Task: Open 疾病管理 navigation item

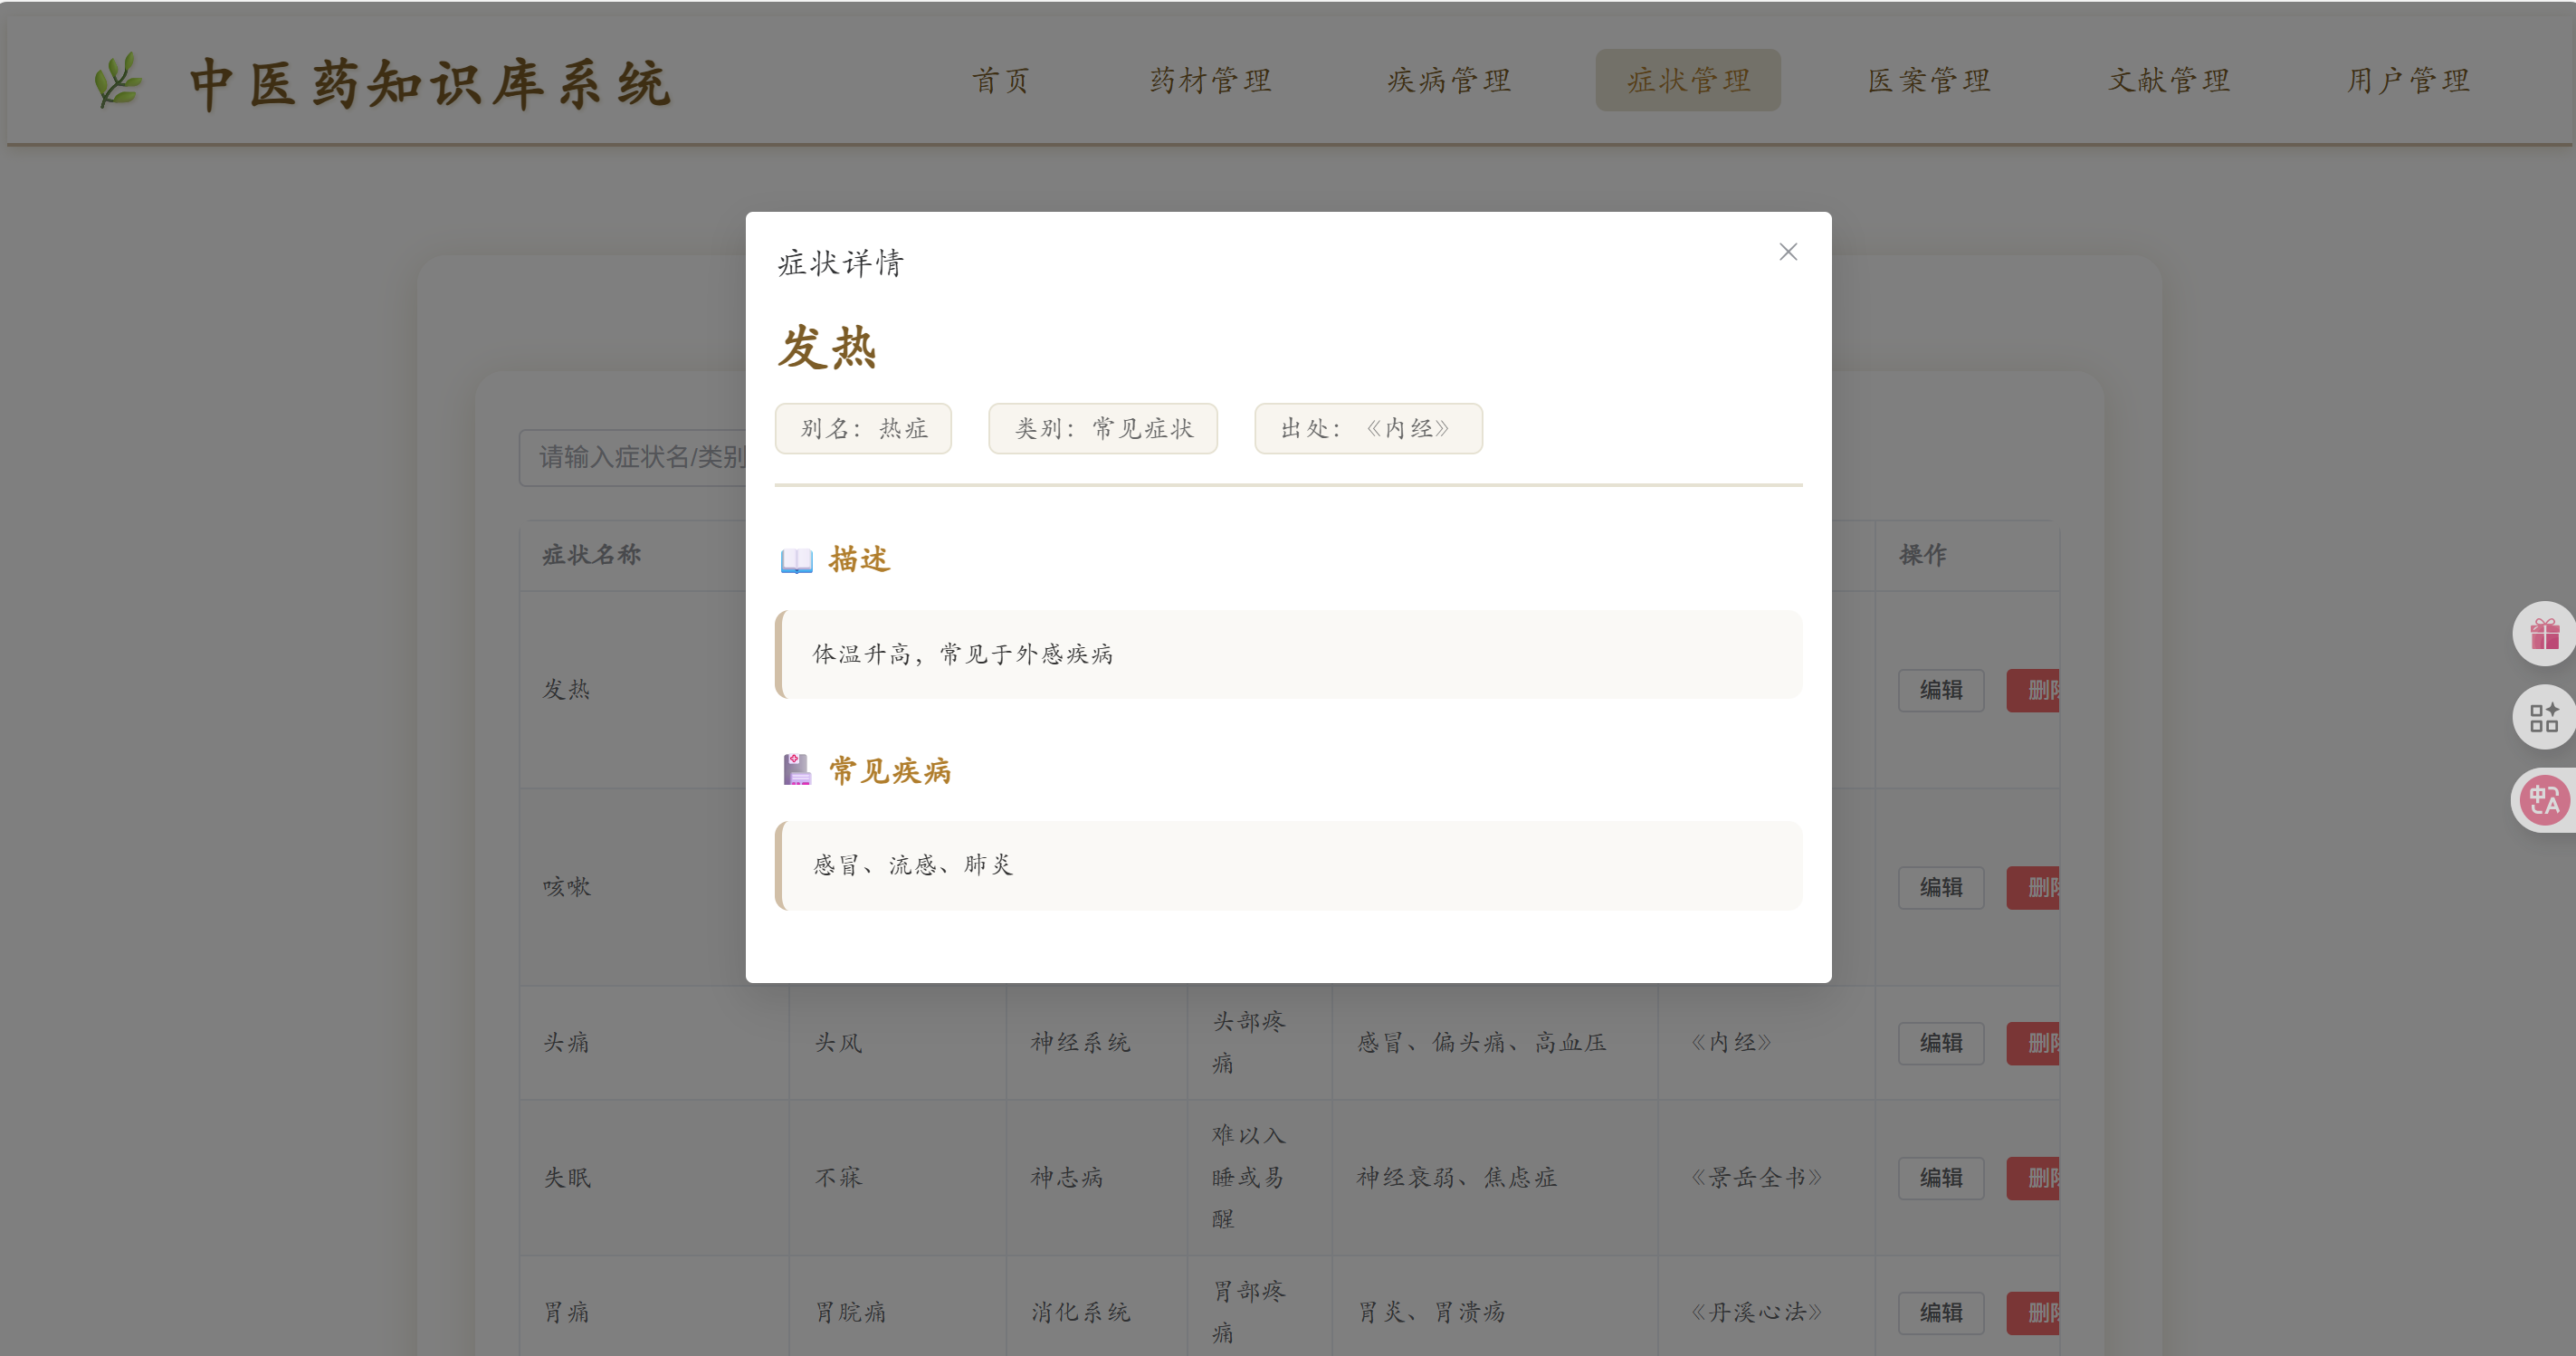Action: tap(1449, 80)
